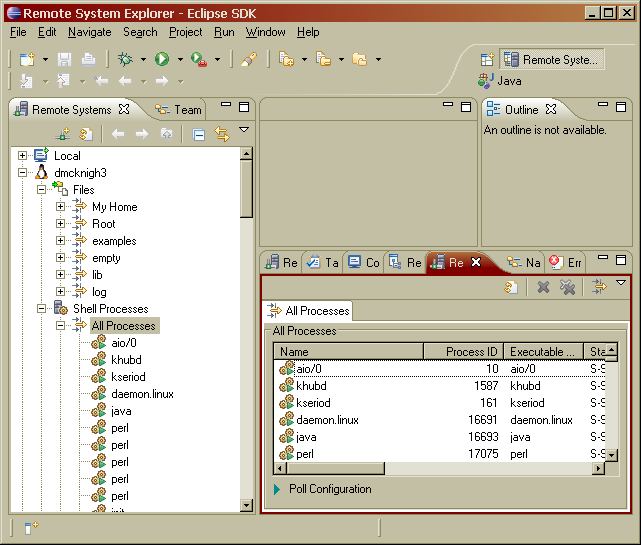Click the Ta tab in bottom panel
This screenshot has width=641, height=545.
323,262
